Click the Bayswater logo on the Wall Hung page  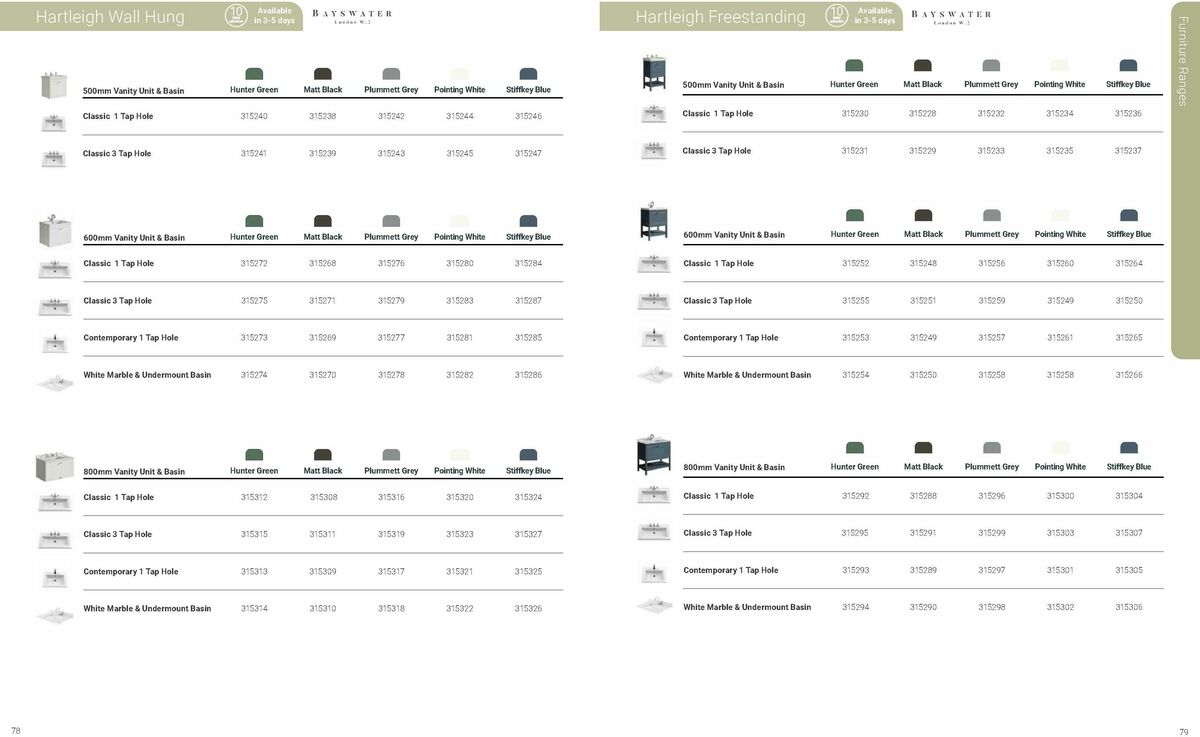(352, 16)
